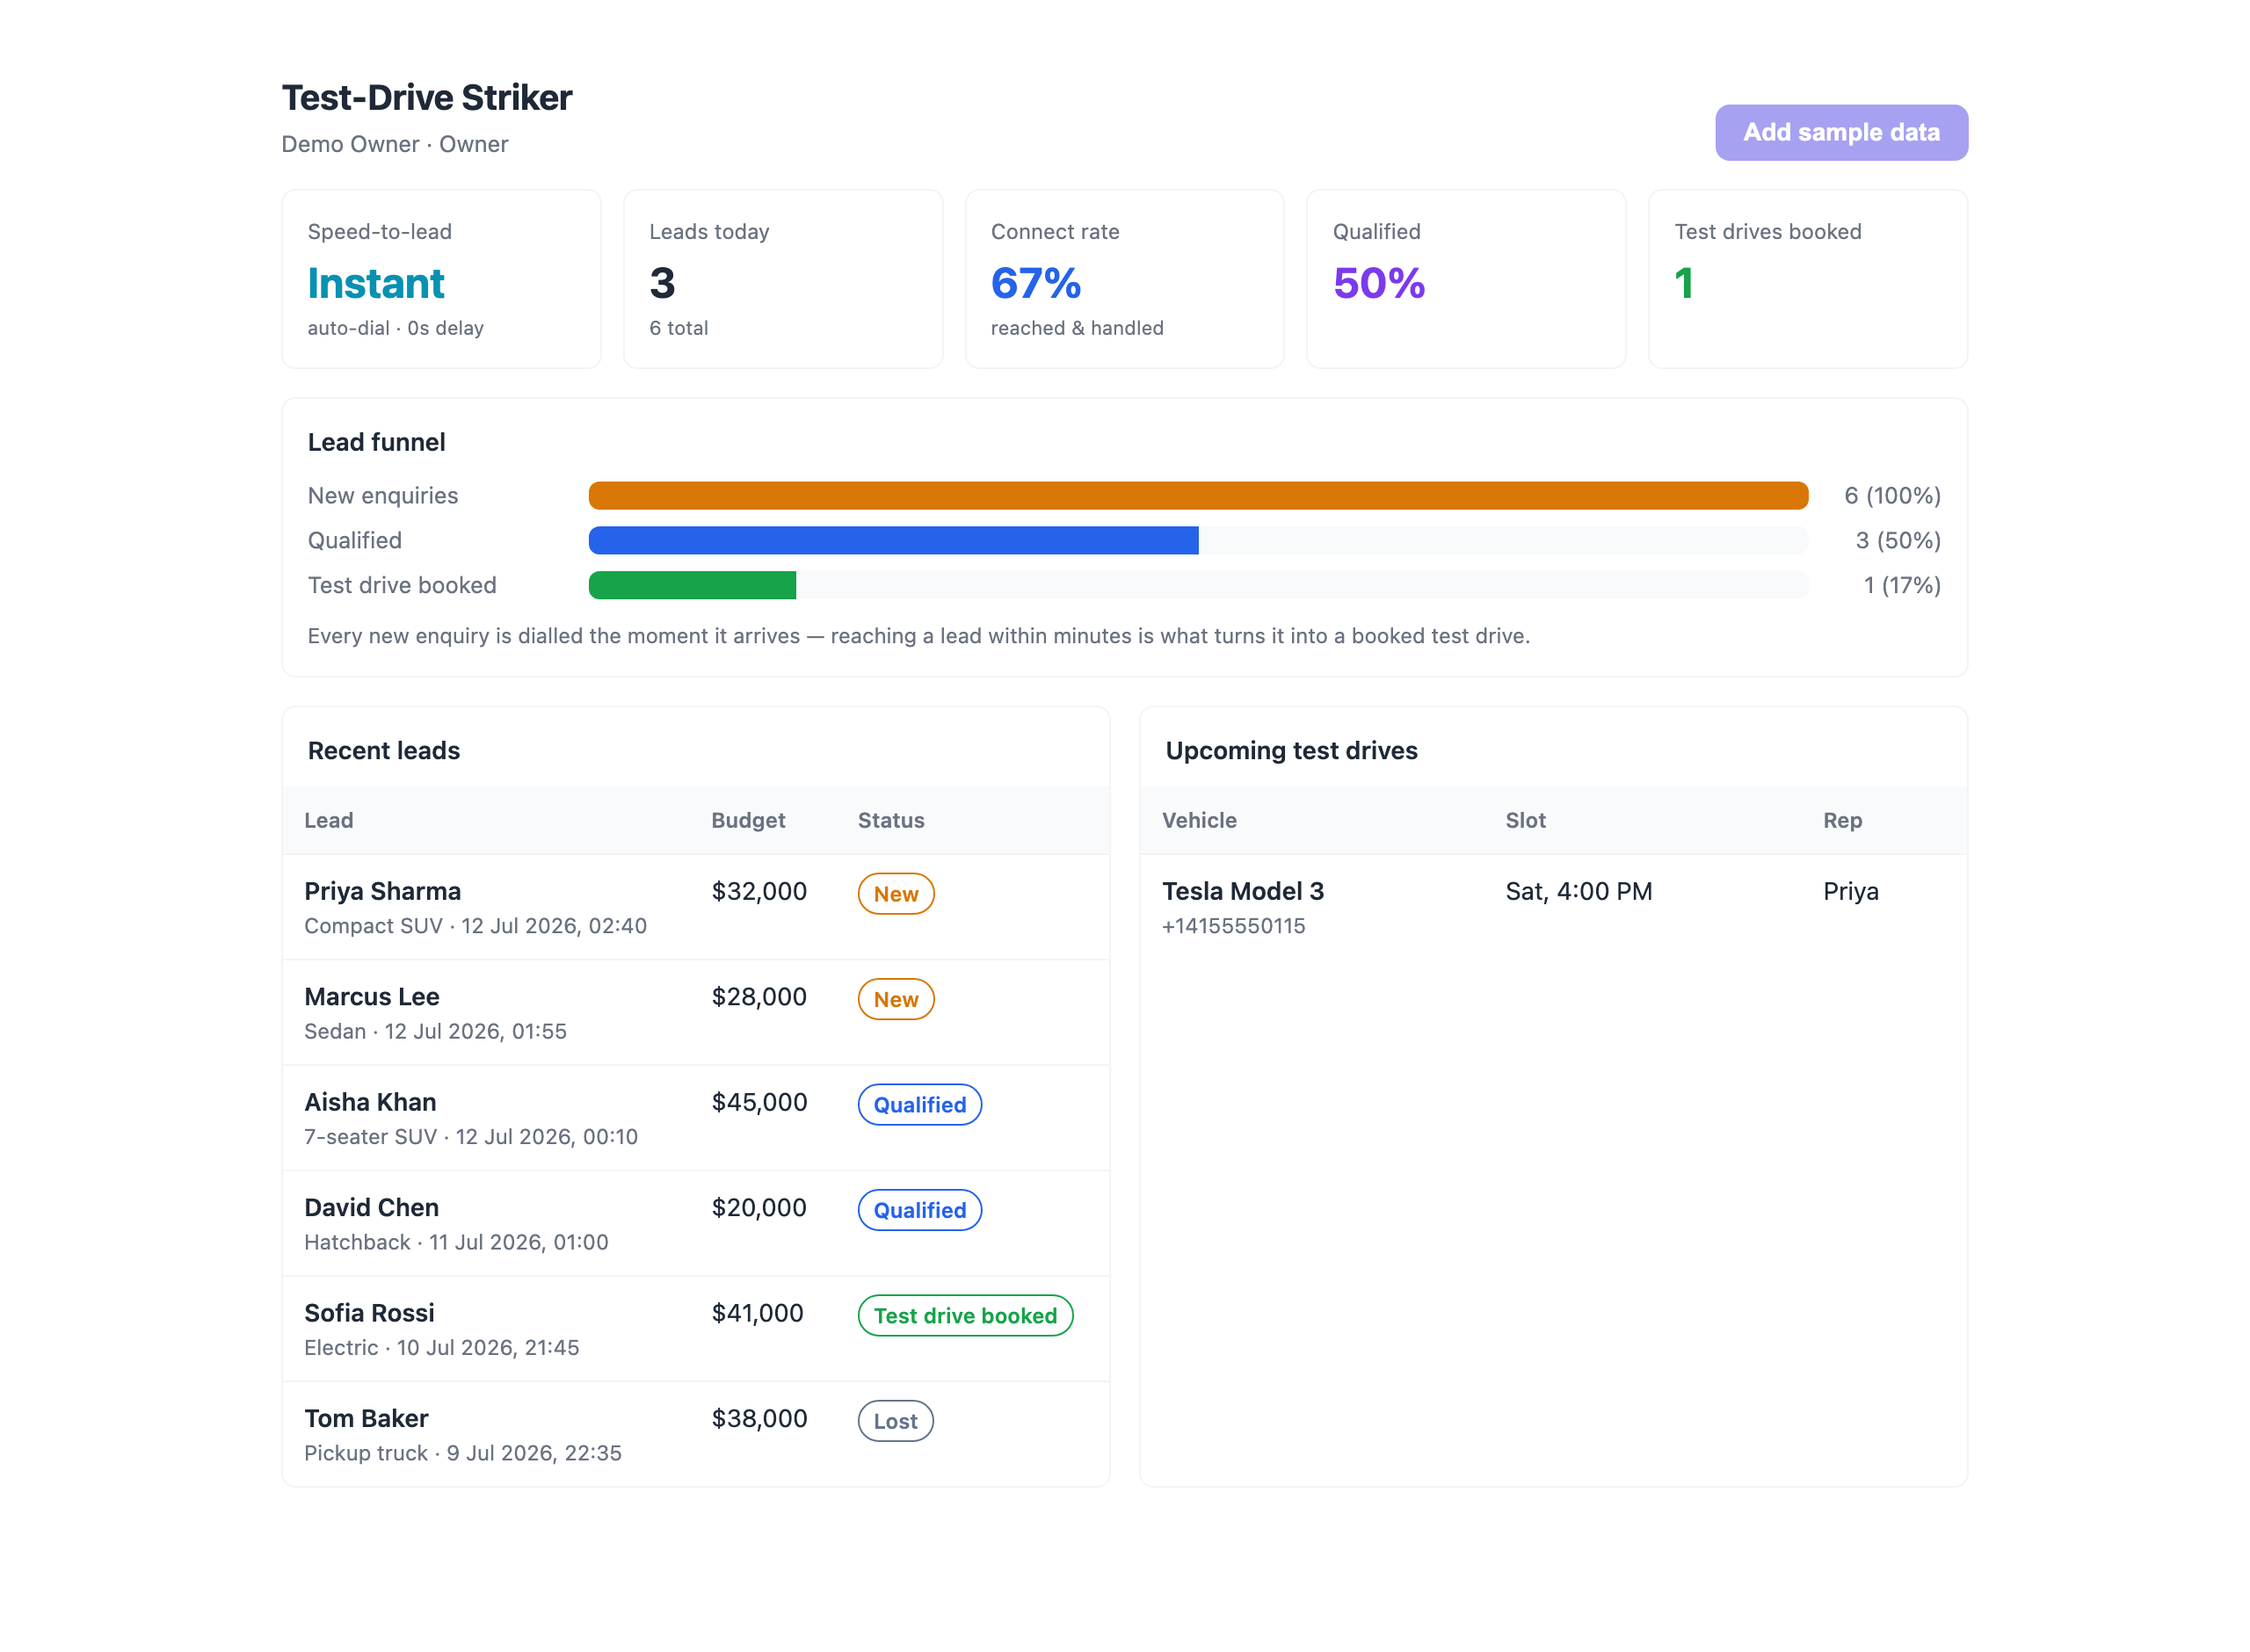Open lead Marcus Lee

tap(696, 1013)
